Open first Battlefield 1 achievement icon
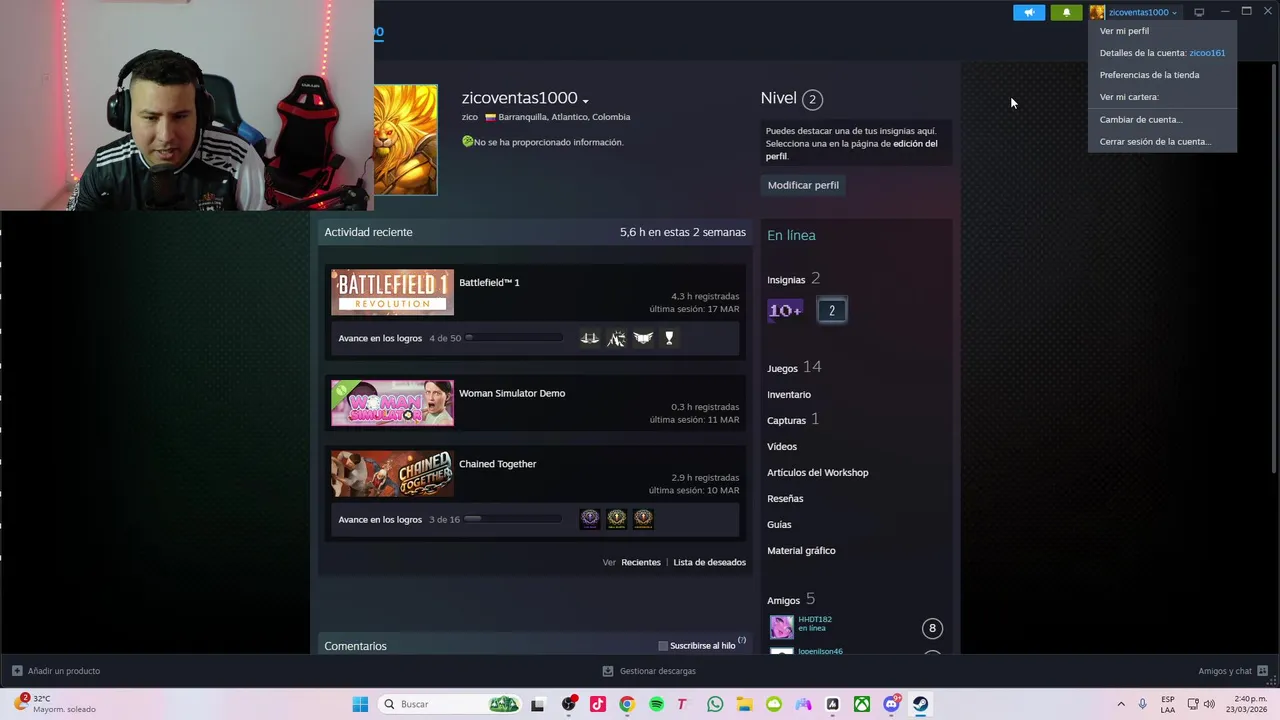1280x720 pixels. tap(590, 338)
